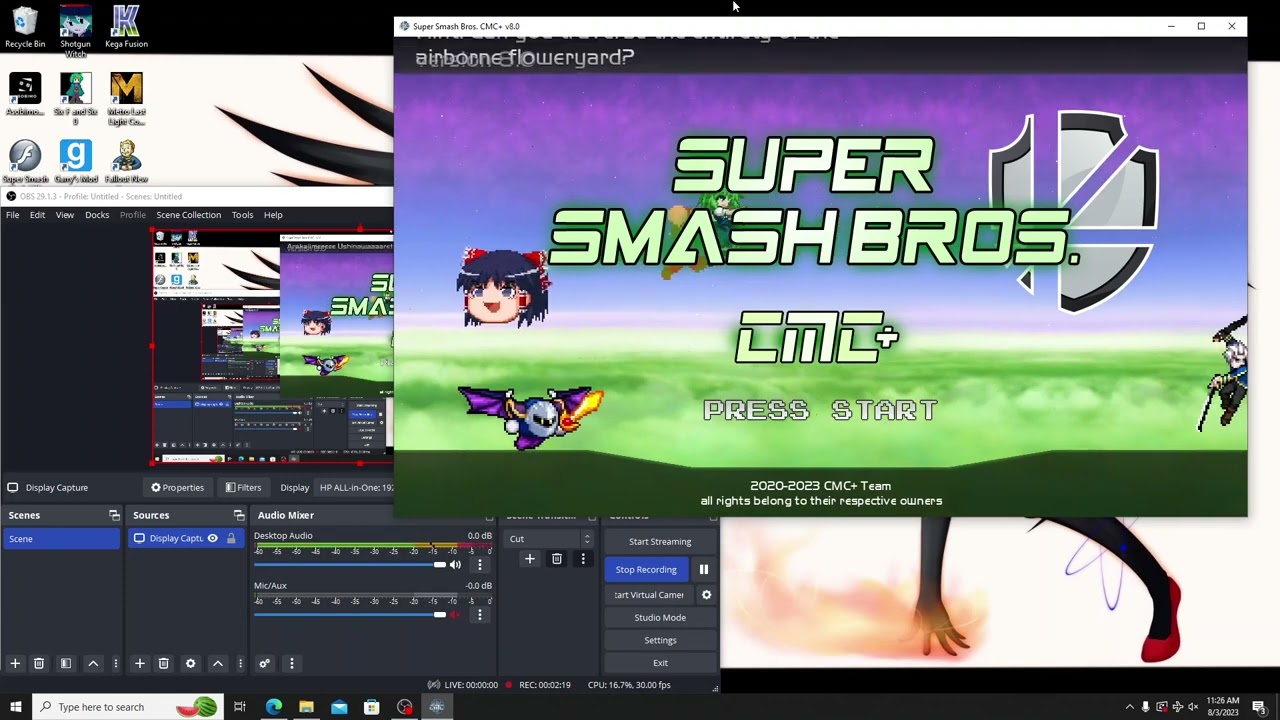Open OBS Settings button
This screenshot has height=720, width=1280.
[660, 641]
